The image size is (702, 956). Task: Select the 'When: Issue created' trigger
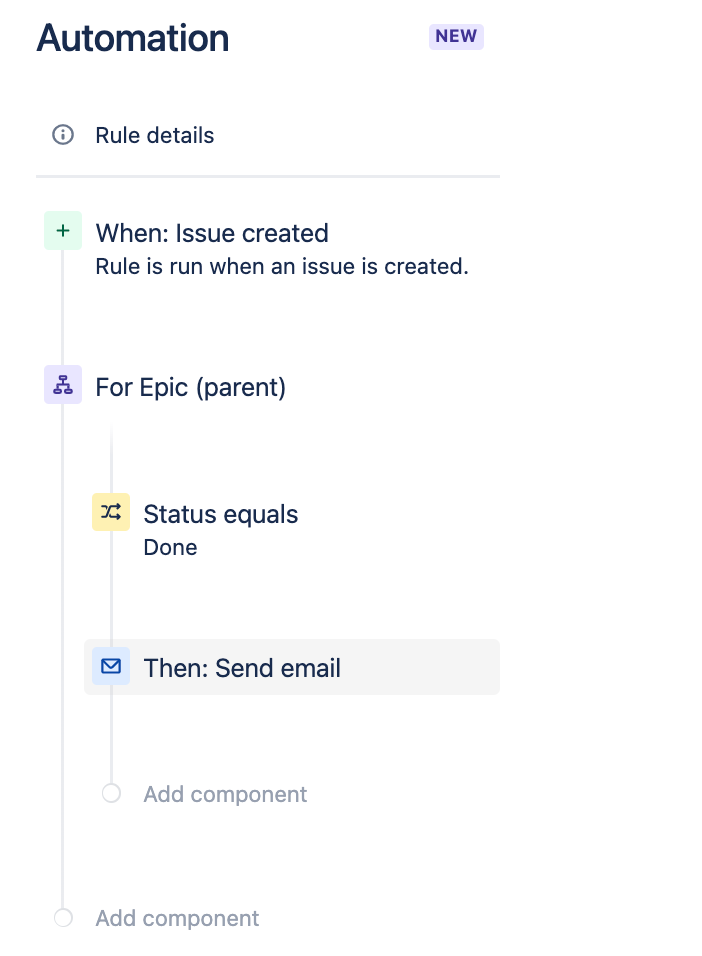(x=212, y=233)
